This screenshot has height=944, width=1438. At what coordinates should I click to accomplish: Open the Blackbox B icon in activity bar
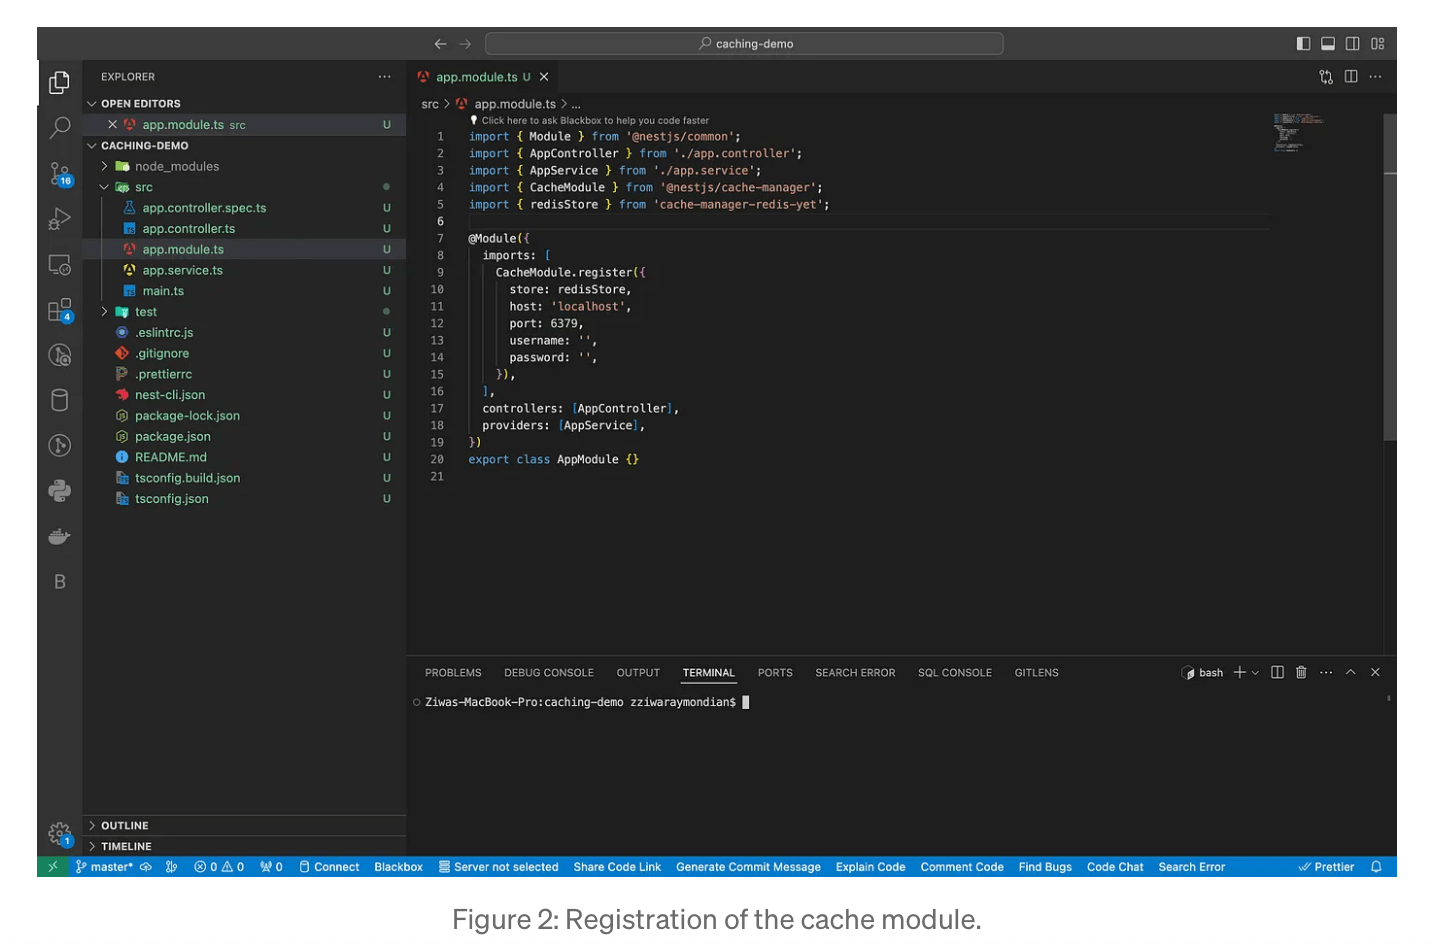[x=60, y=581]
